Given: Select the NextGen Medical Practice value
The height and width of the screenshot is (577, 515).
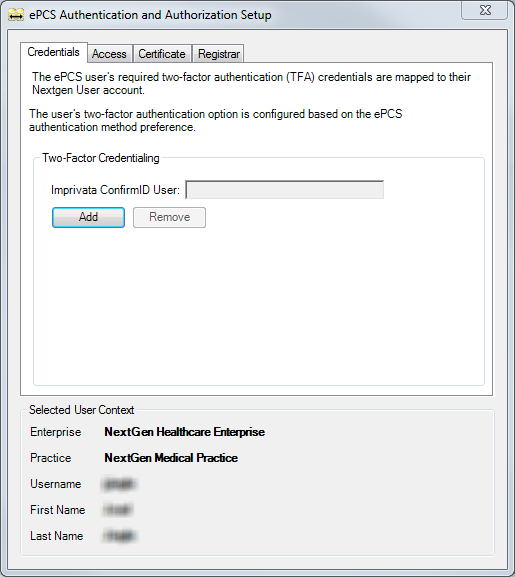Looking at the screenshot, I should (x=171, y=458).
